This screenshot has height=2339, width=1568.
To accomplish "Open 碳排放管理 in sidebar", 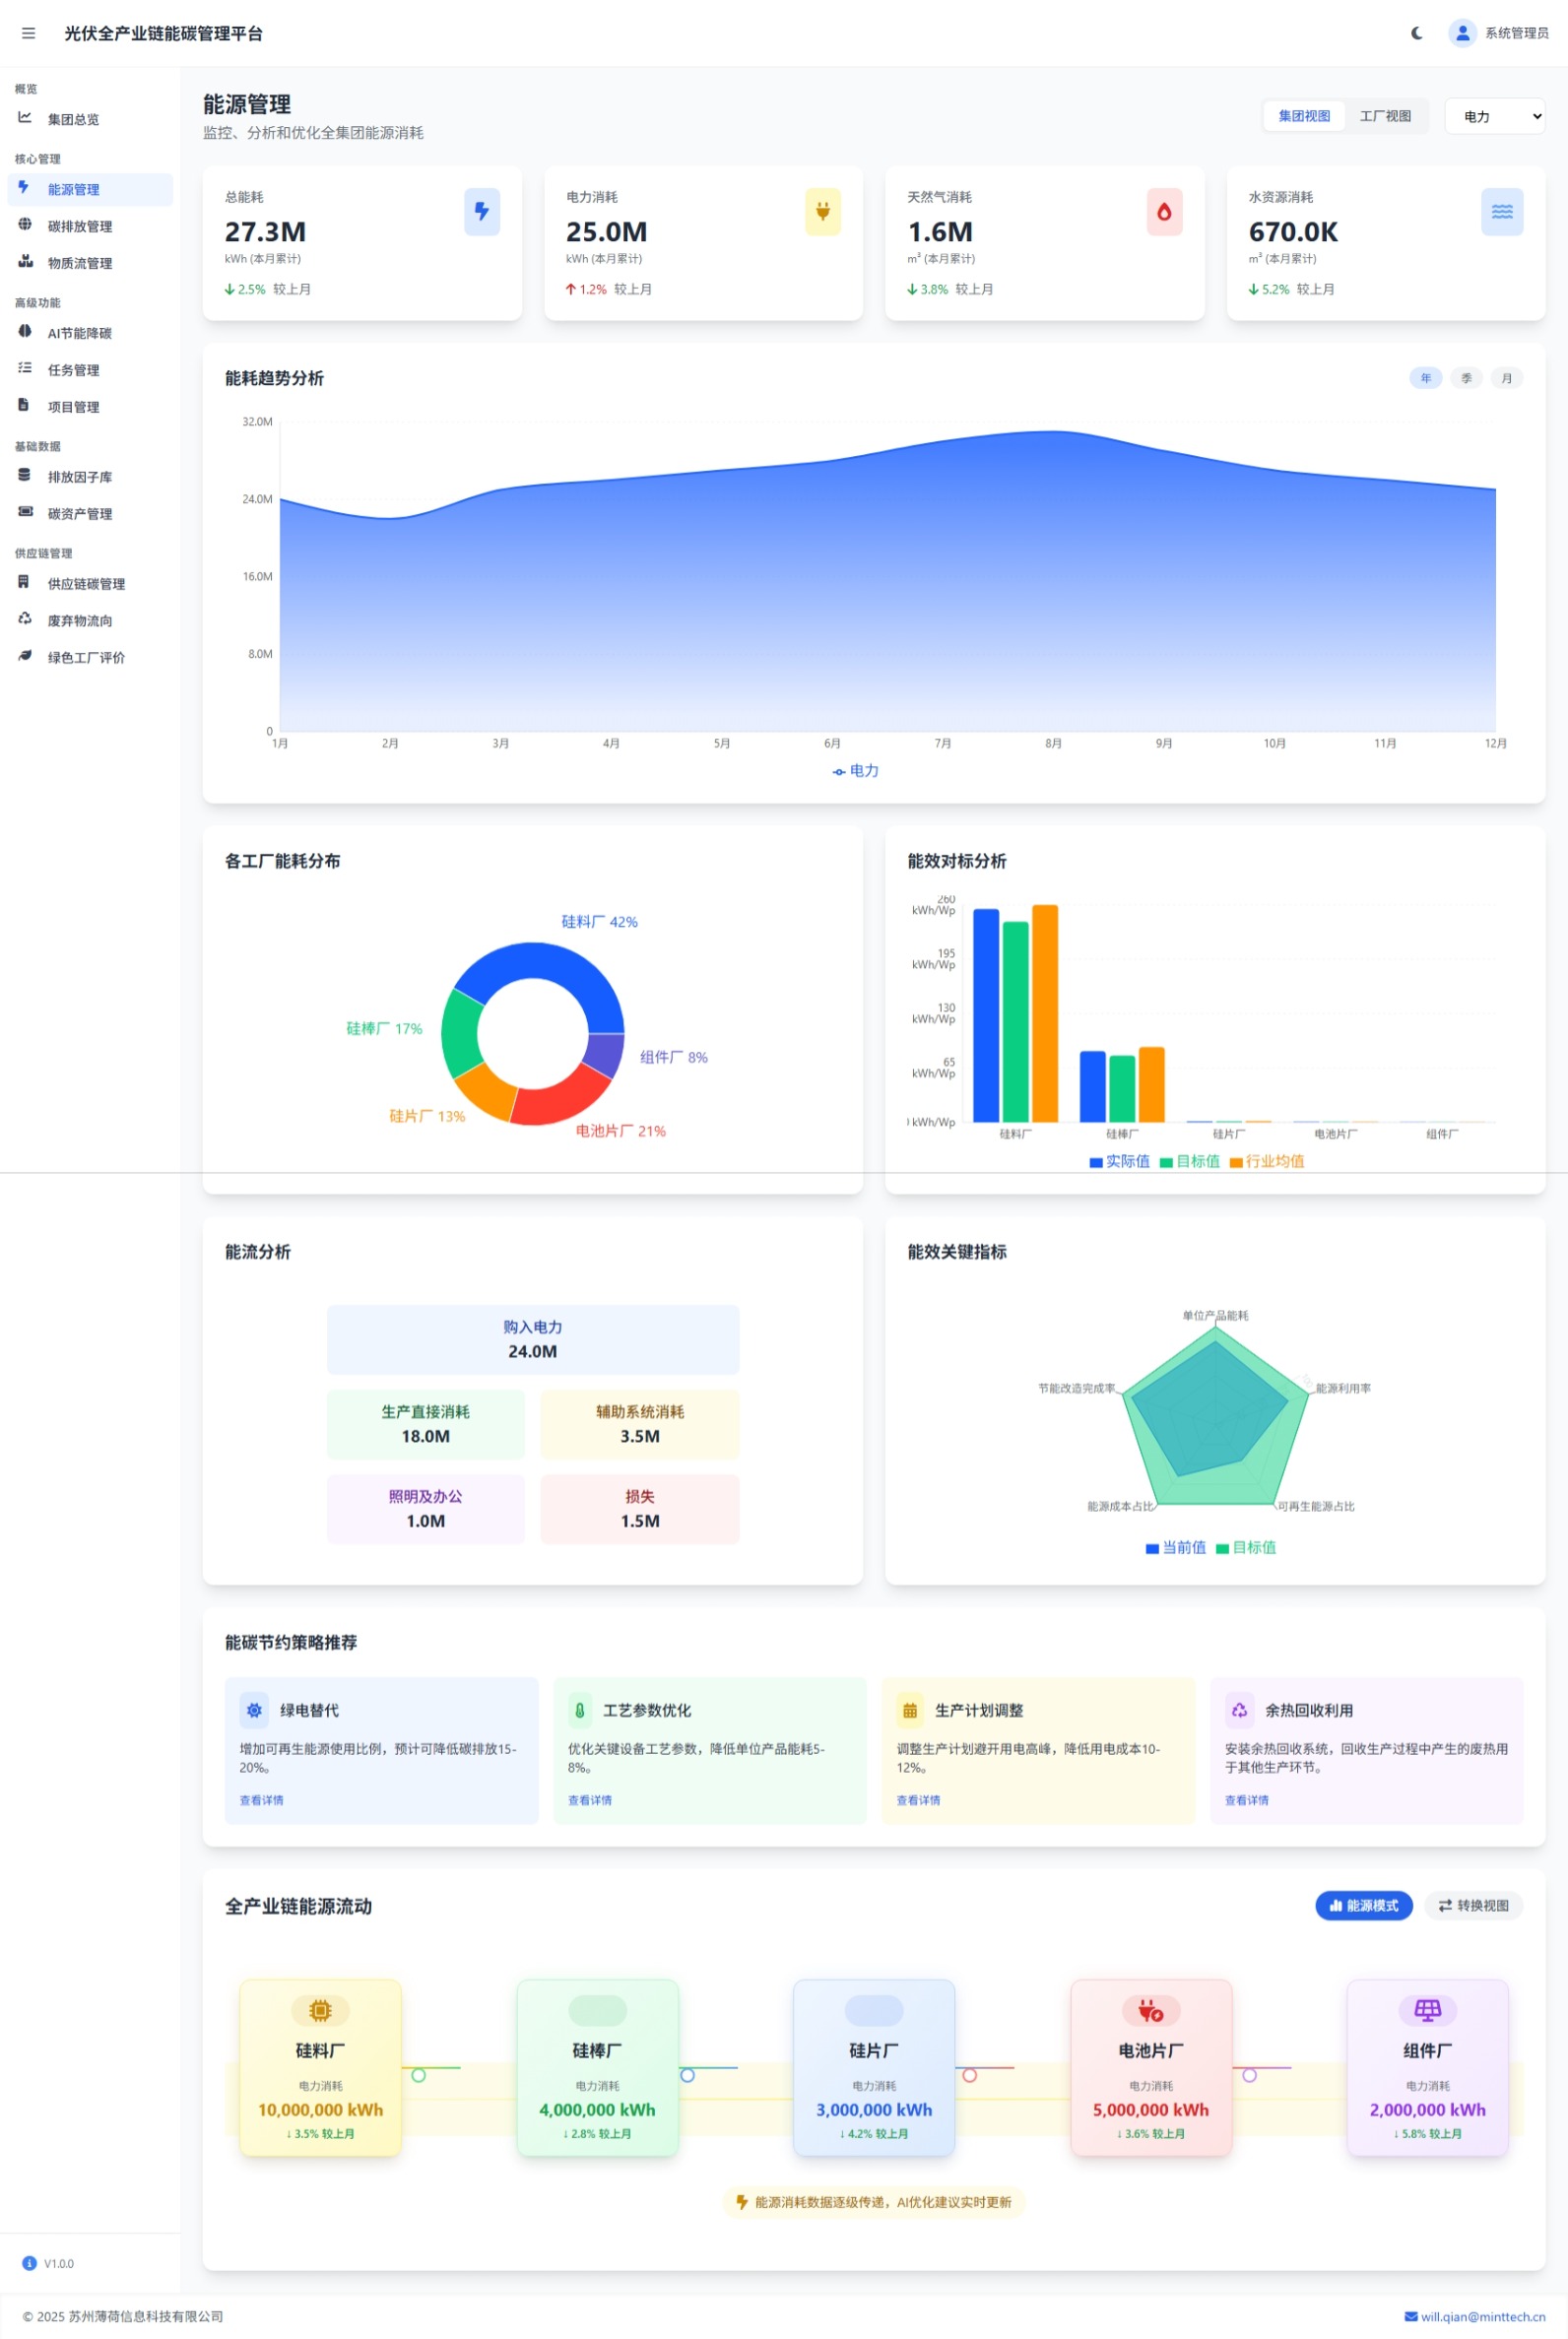I will click(x=80, y=226).
